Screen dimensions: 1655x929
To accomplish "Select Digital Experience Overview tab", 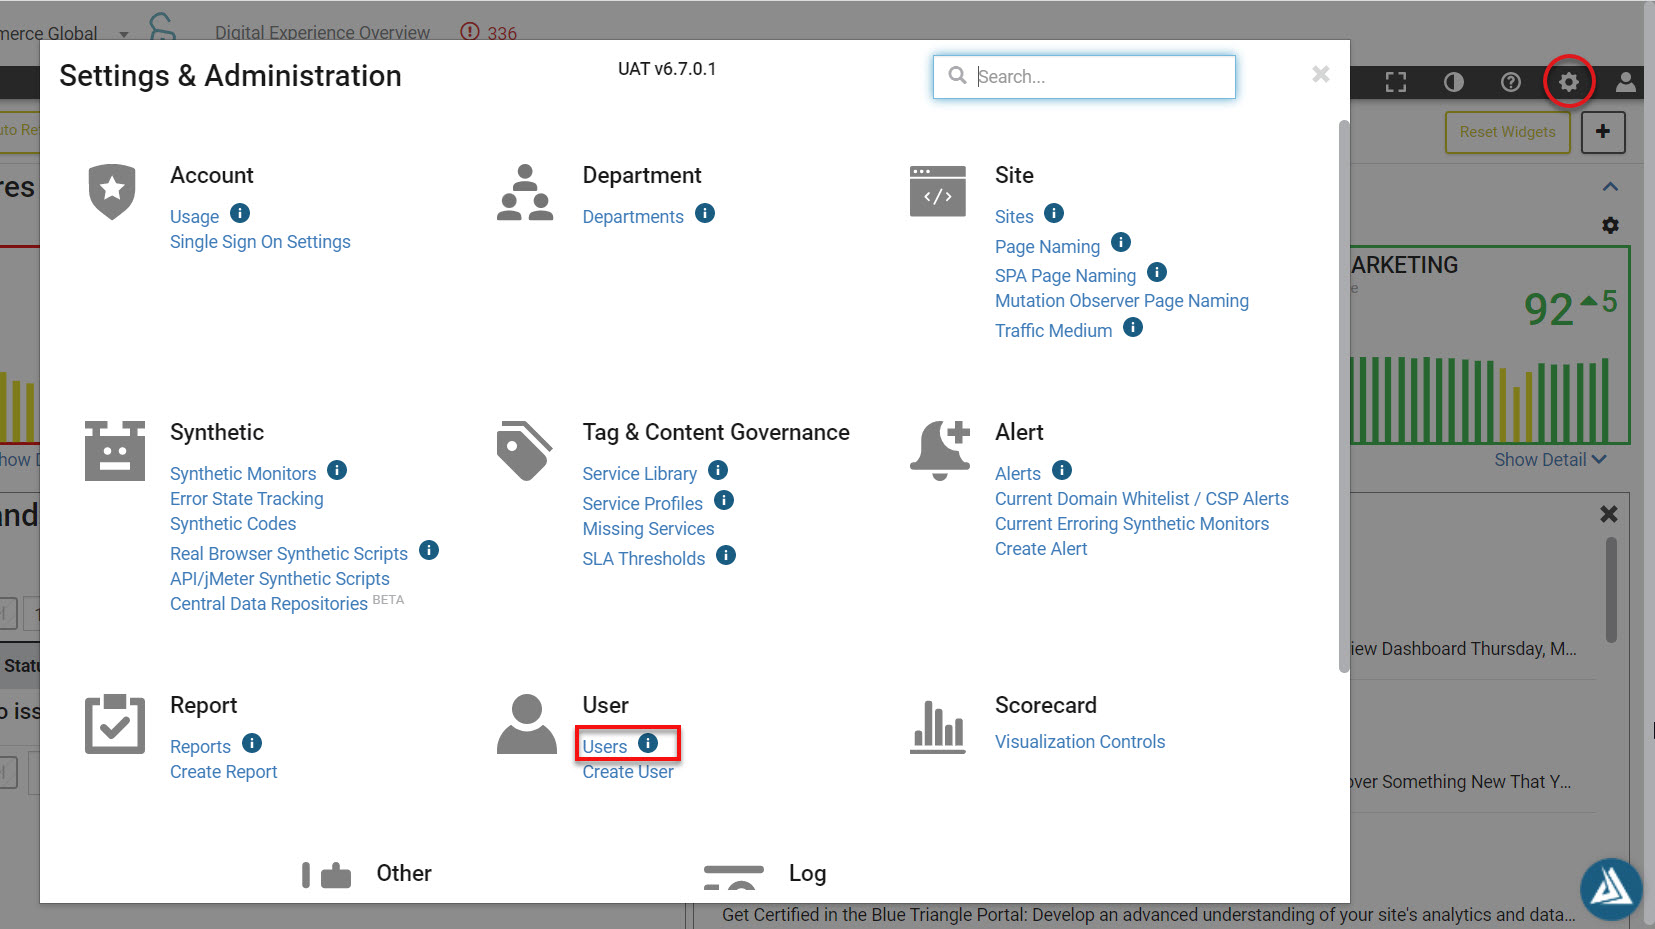I will click(x=322, y=33).
